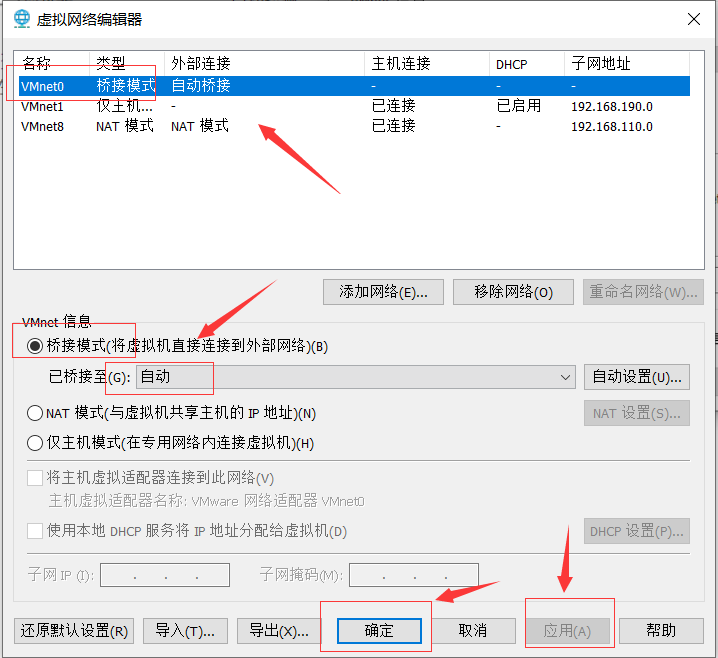Click the 移除网络 button
The image size is (718, 658).
pyautogui.click(x=513, y=292)
